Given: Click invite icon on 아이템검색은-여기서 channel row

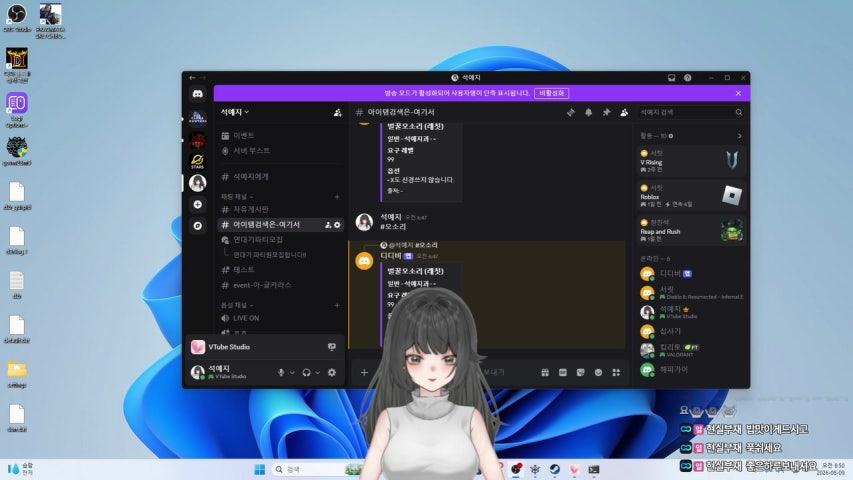Looking at the screenshot, I should 328,225.
